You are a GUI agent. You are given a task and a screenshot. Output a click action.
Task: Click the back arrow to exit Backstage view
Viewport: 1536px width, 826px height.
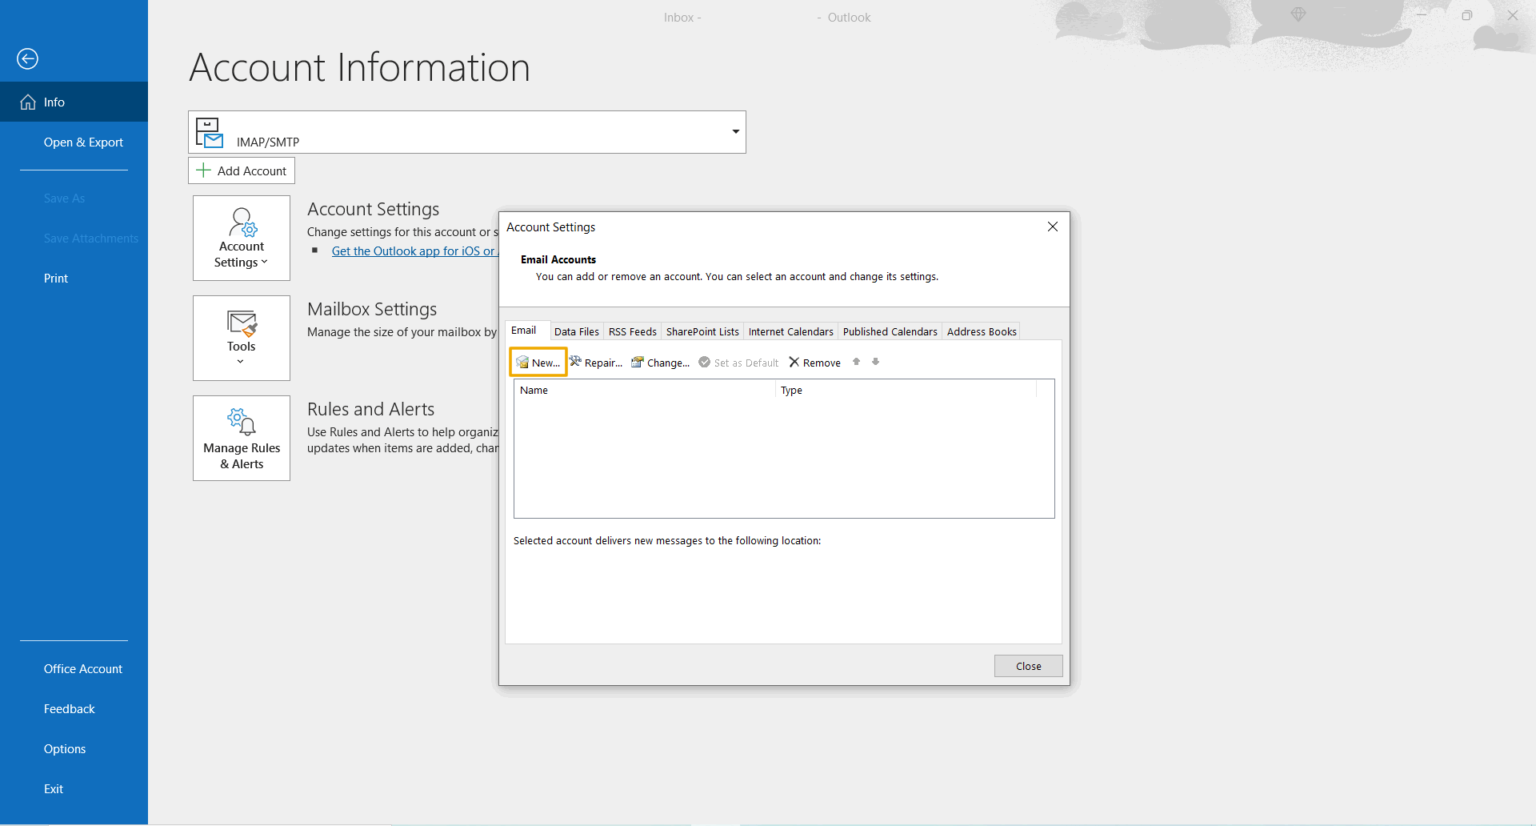click(27, 58)
